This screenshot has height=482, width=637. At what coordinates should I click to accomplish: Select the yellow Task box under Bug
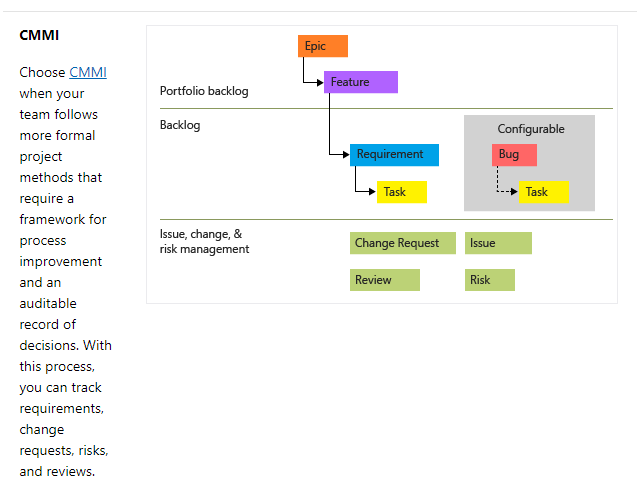[x=543, y=192]
